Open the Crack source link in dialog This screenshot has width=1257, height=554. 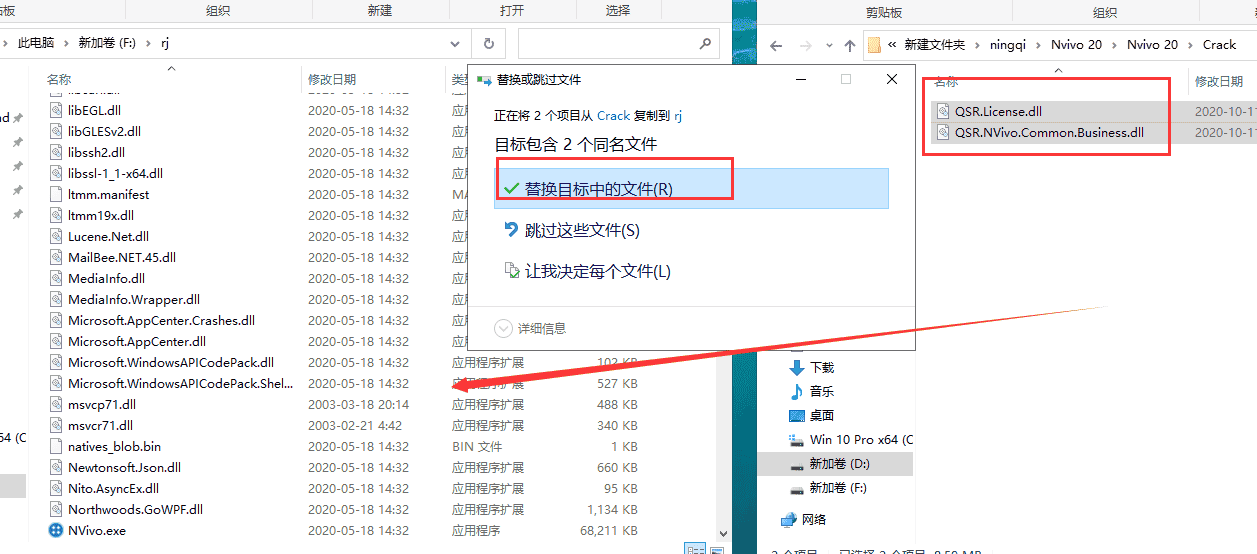614,115
